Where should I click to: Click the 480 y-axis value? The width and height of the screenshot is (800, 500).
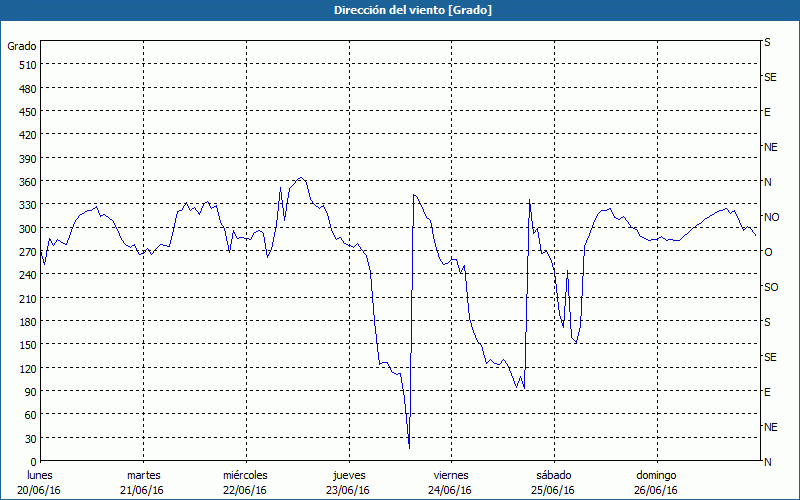(28, 89)
